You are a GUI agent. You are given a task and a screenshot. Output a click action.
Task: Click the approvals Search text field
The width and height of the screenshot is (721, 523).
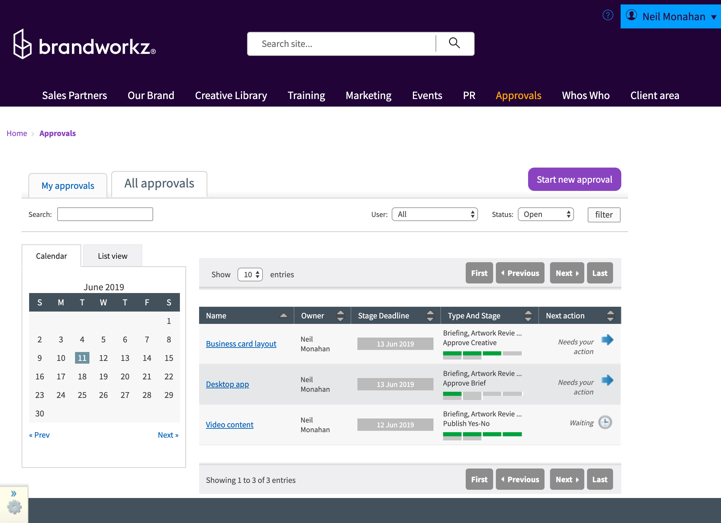pyautogui.click(x=105, y=214)
